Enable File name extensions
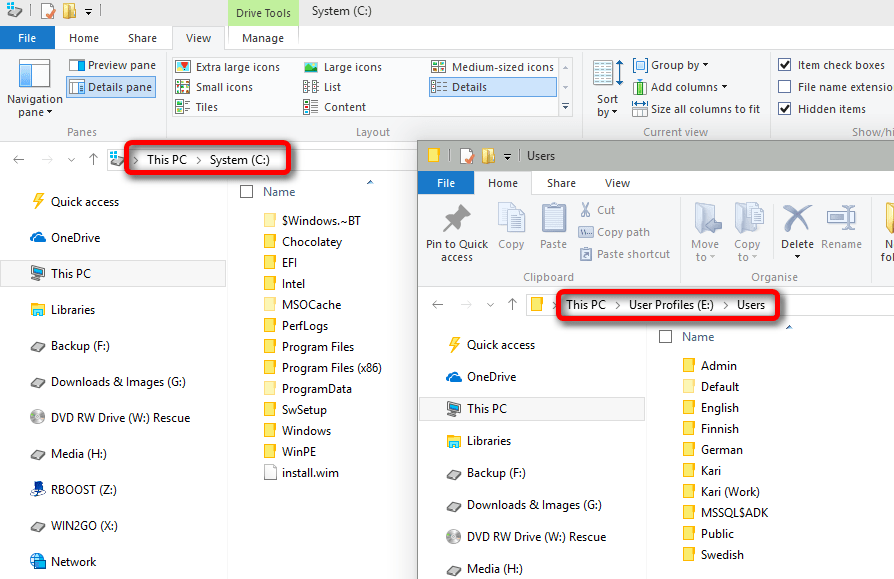Viewport: 894px width, 579px height. click(786, 86)
